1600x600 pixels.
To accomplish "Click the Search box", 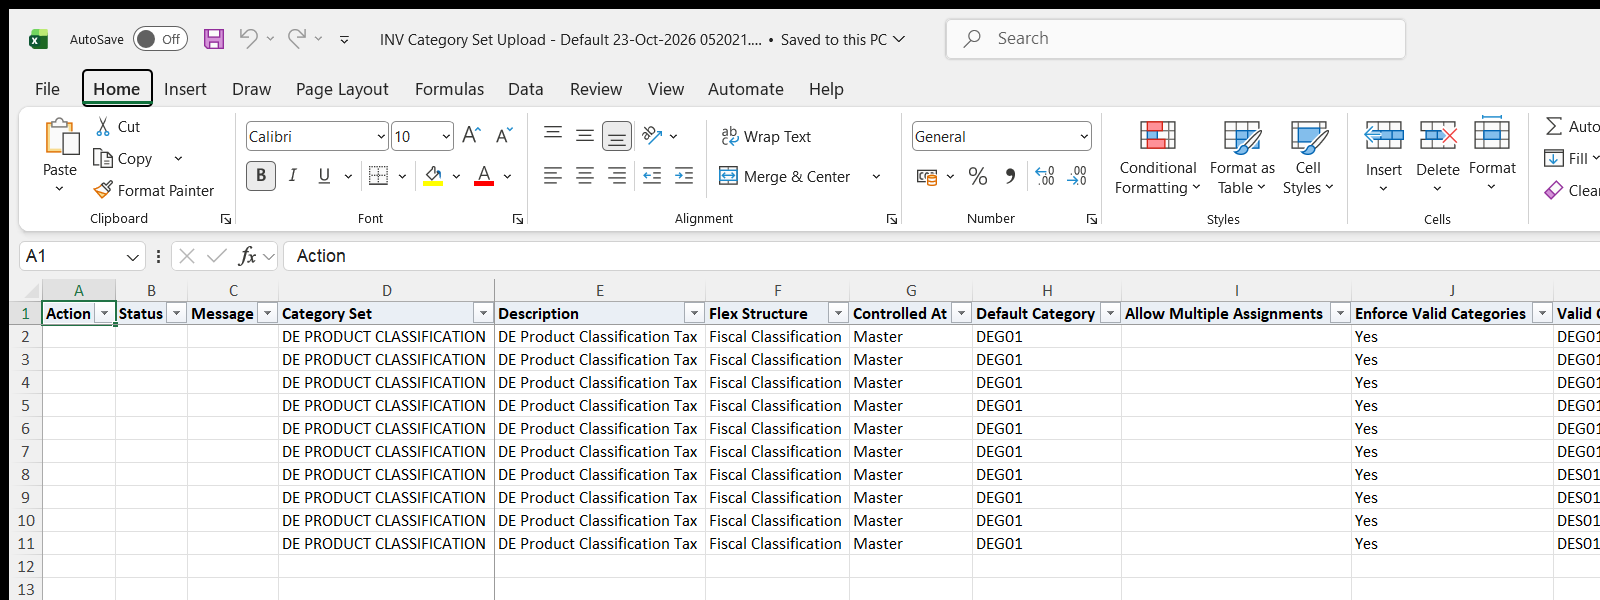I will click(1175, 39).
